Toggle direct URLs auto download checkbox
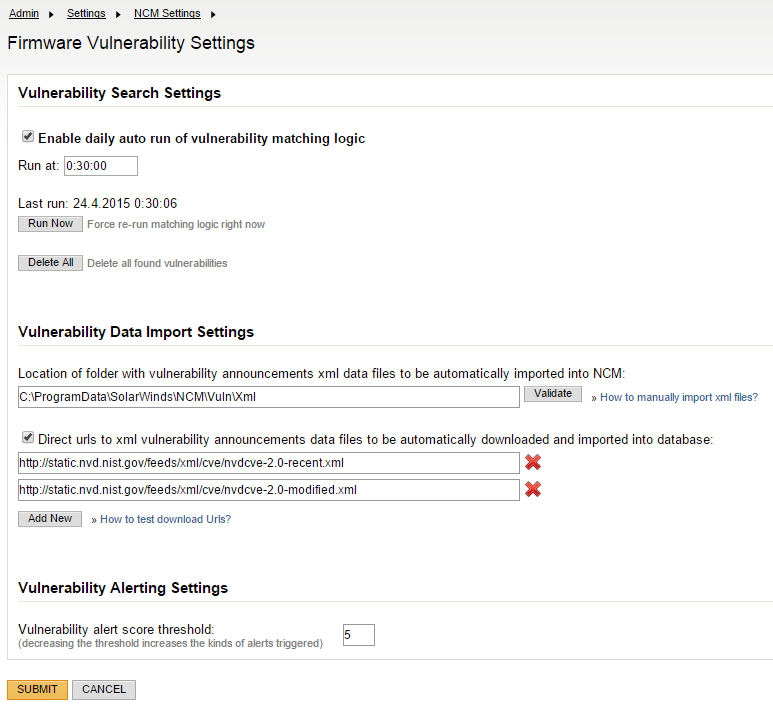Viewport: 773px width, 706px height. [28, 437]
